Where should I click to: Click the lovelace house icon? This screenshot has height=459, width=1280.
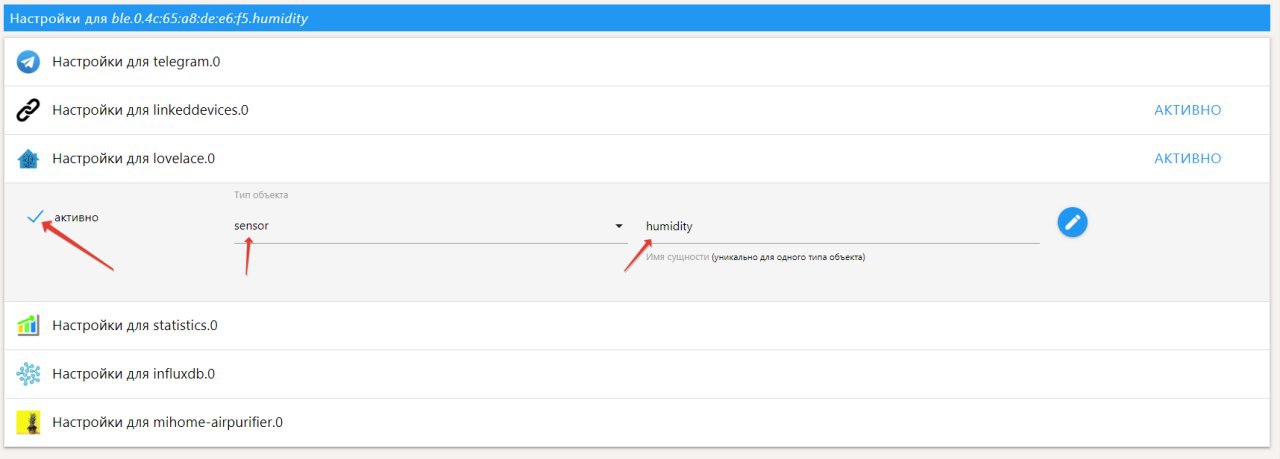click(28, 158)
